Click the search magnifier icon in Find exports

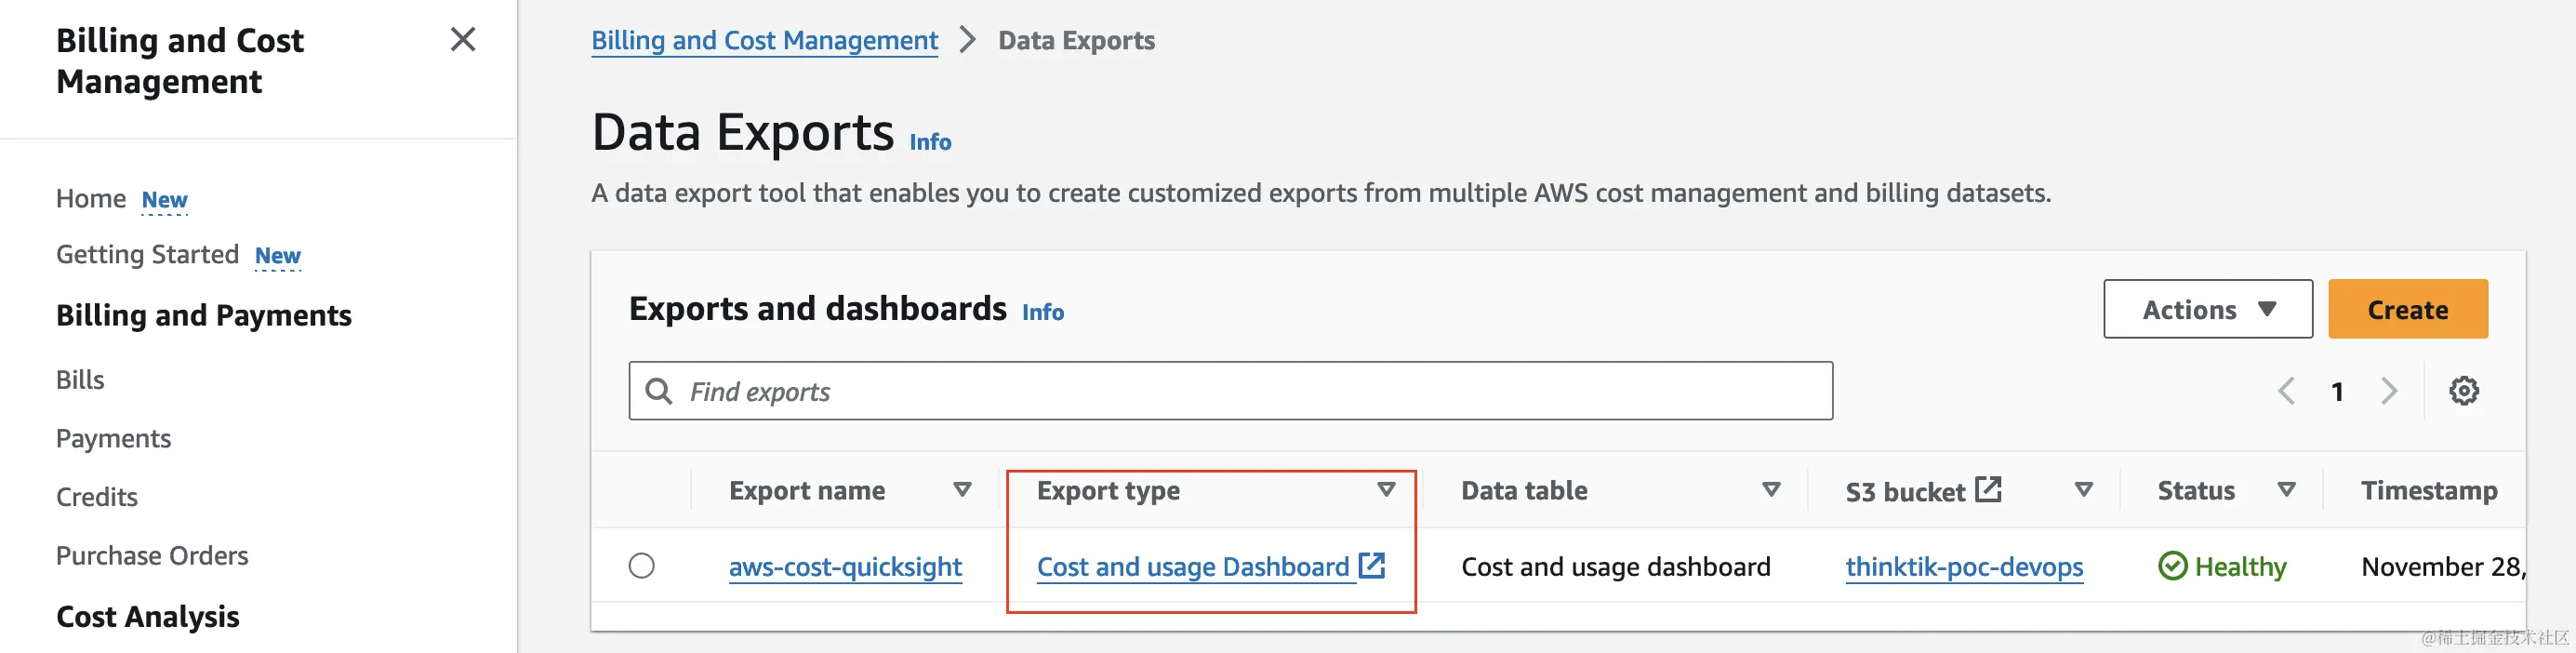pyautogui.click(x=658, y=391)
